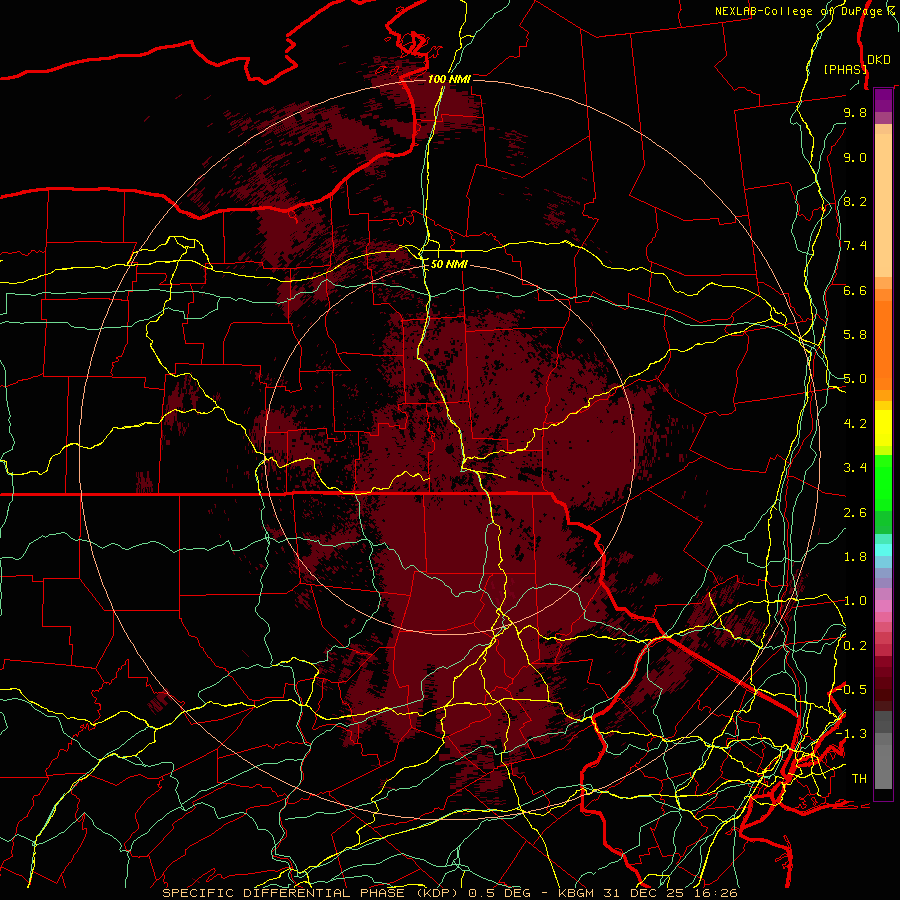Click the -1.3 value on the scale
The width and height of the screenshot is (900, 900).
pos(852,734)
